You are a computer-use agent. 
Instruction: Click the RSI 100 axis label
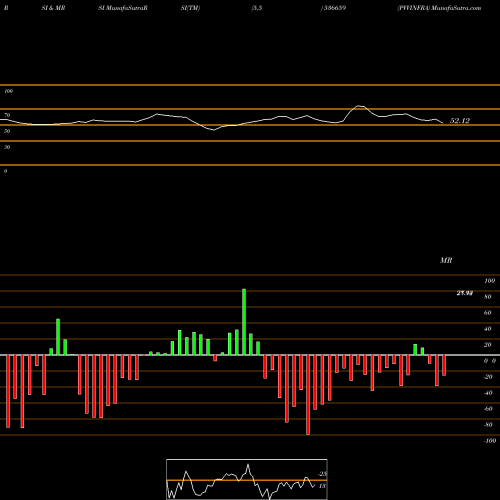point(8,91)
